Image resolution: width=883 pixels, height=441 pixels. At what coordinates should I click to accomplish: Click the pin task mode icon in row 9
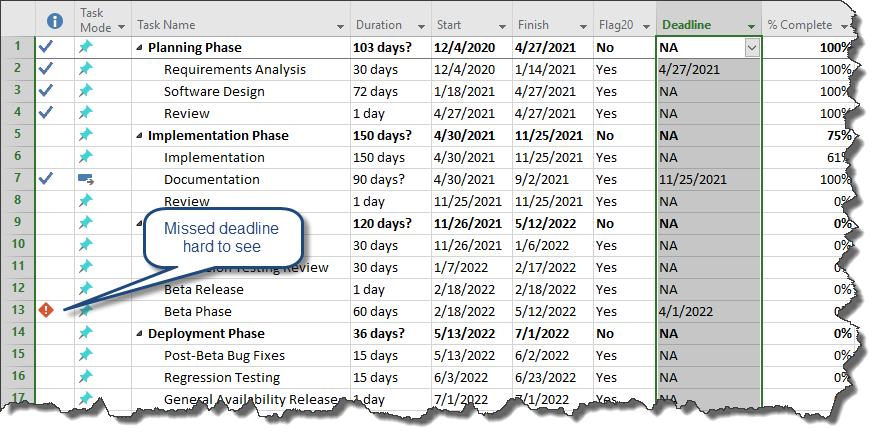[86, 222]
